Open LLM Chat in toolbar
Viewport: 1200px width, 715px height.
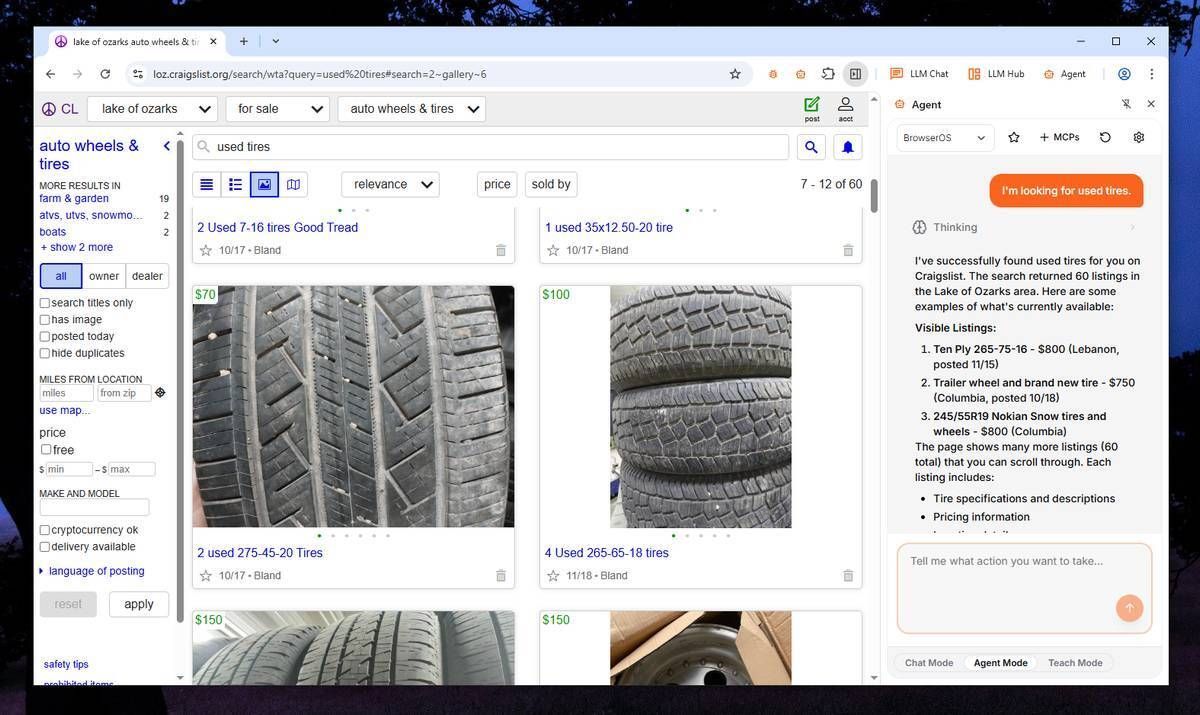(919, 74)
